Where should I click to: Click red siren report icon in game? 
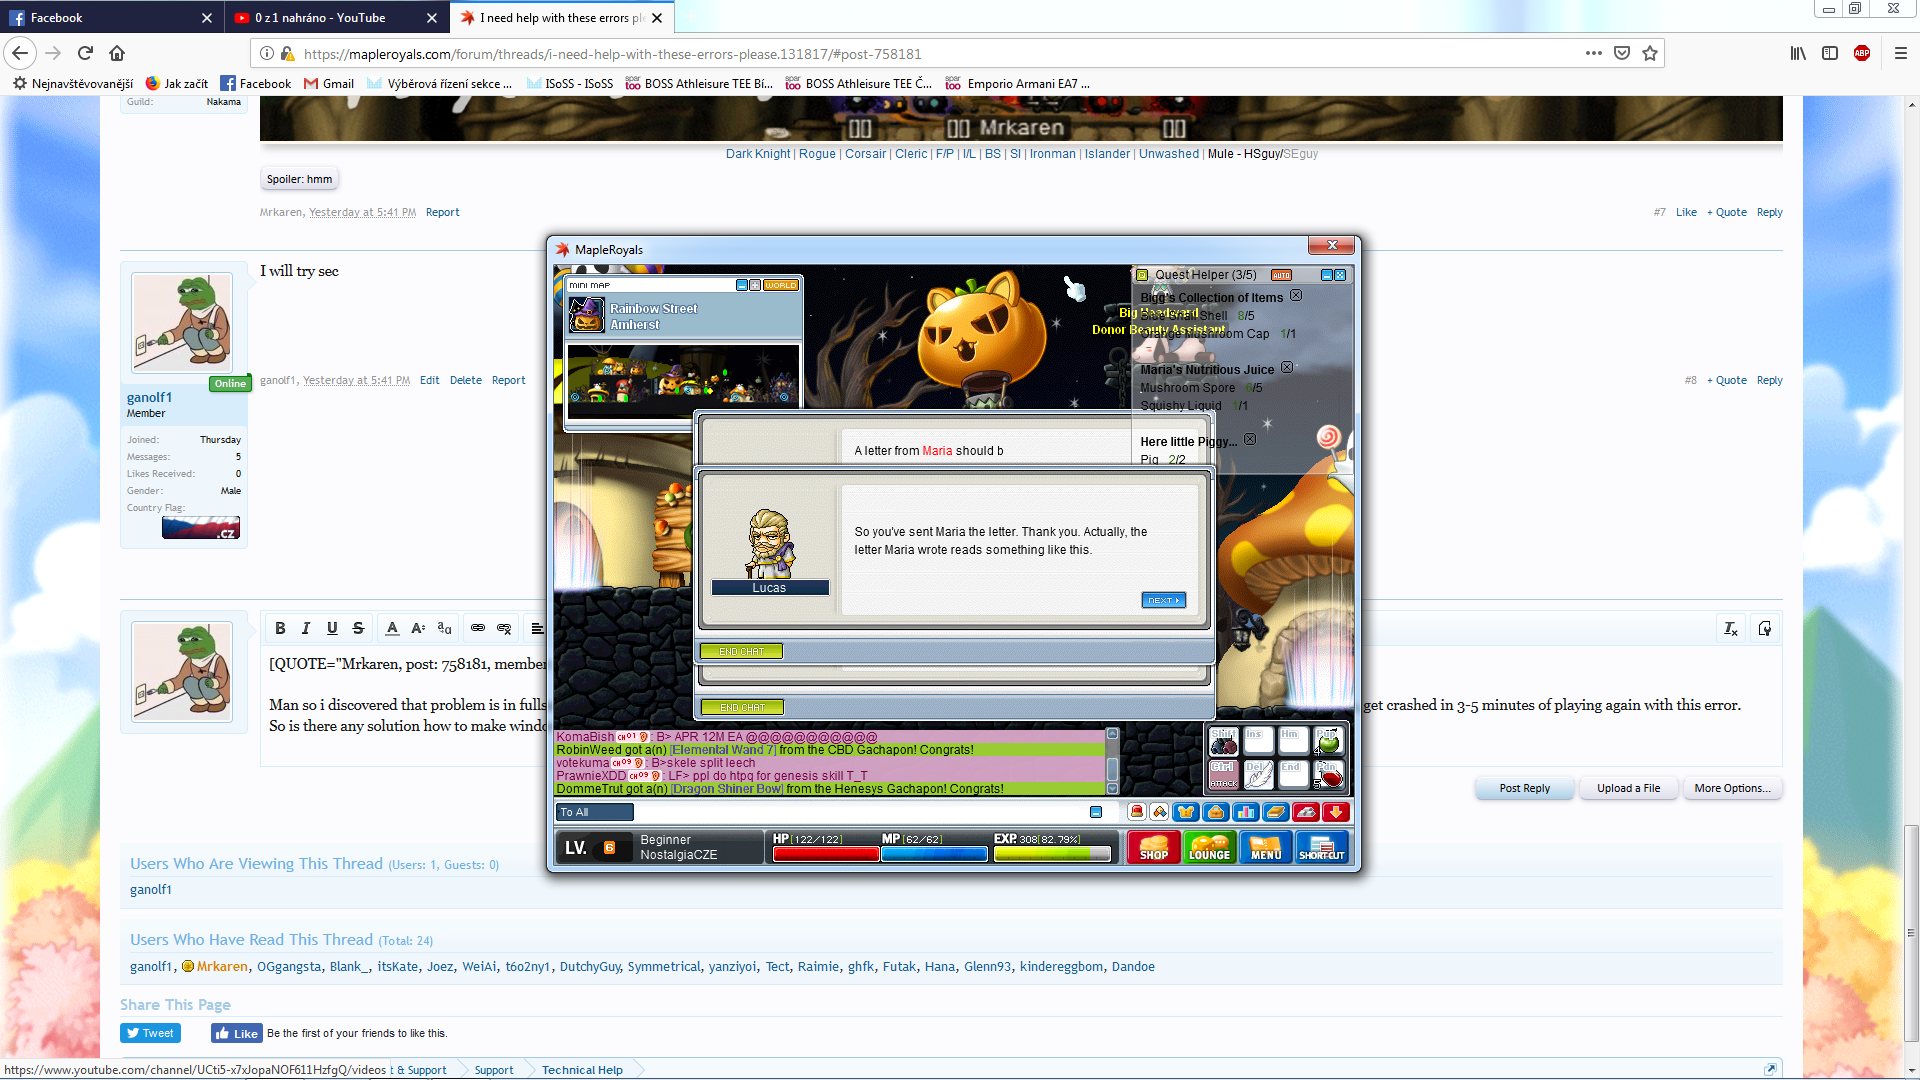click(x=1137, y=812)
